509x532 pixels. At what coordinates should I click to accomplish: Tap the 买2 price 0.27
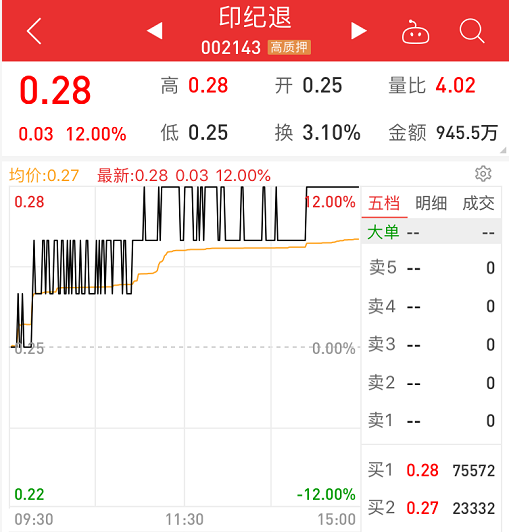click(x=422, y=508)
